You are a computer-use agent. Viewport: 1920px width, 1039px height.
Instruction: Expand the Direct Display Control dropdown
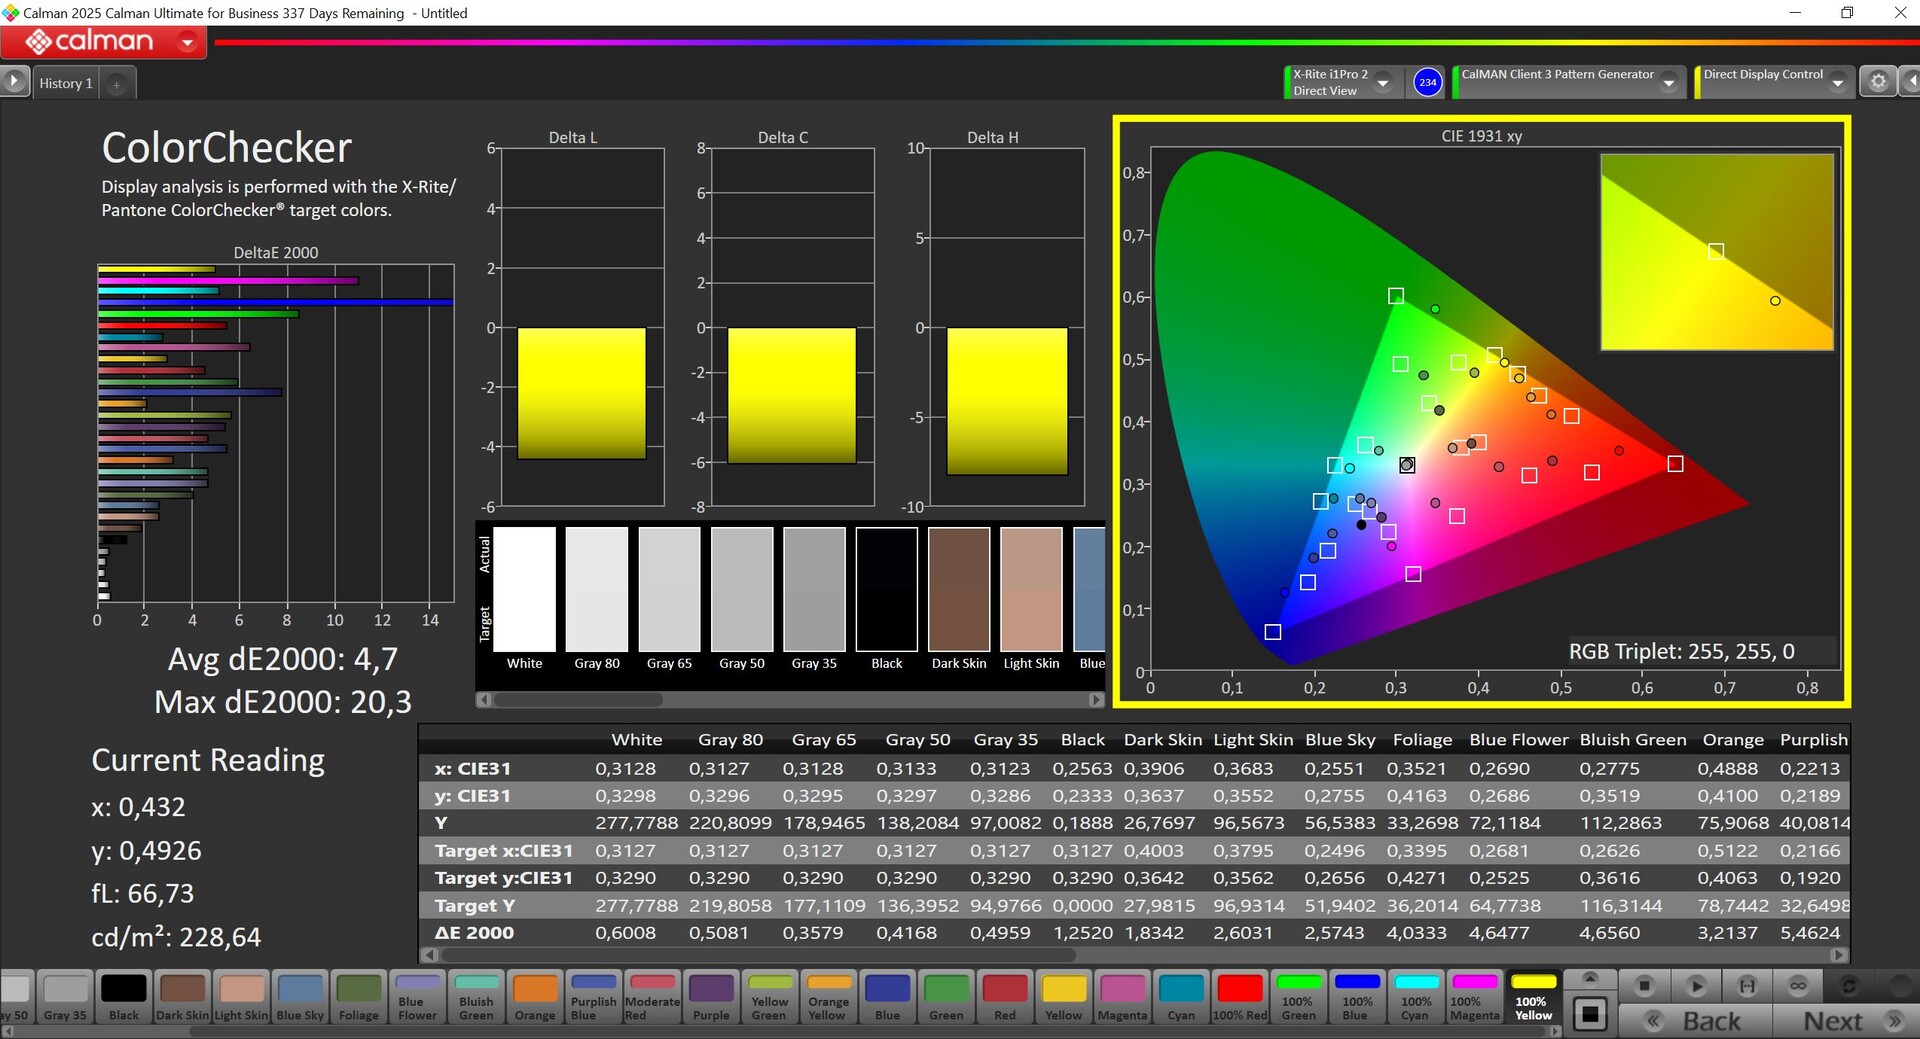[x=1837, y=83]
